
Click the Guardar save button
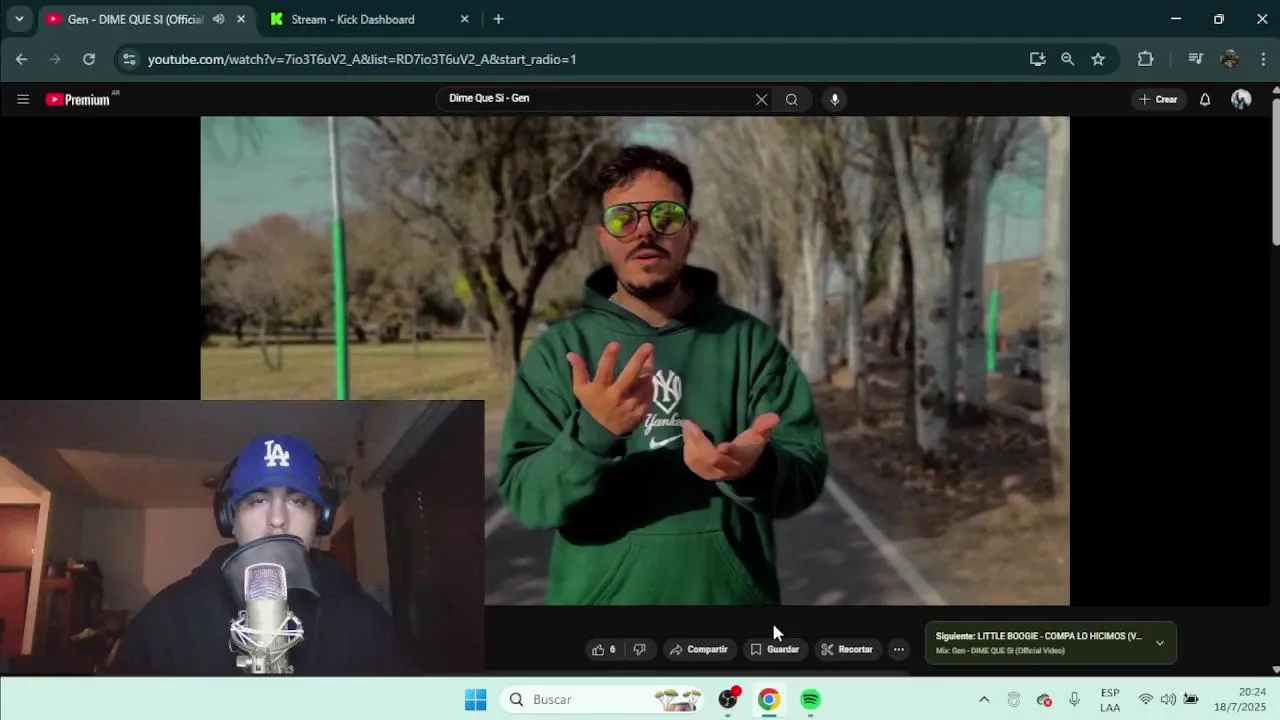775,650
